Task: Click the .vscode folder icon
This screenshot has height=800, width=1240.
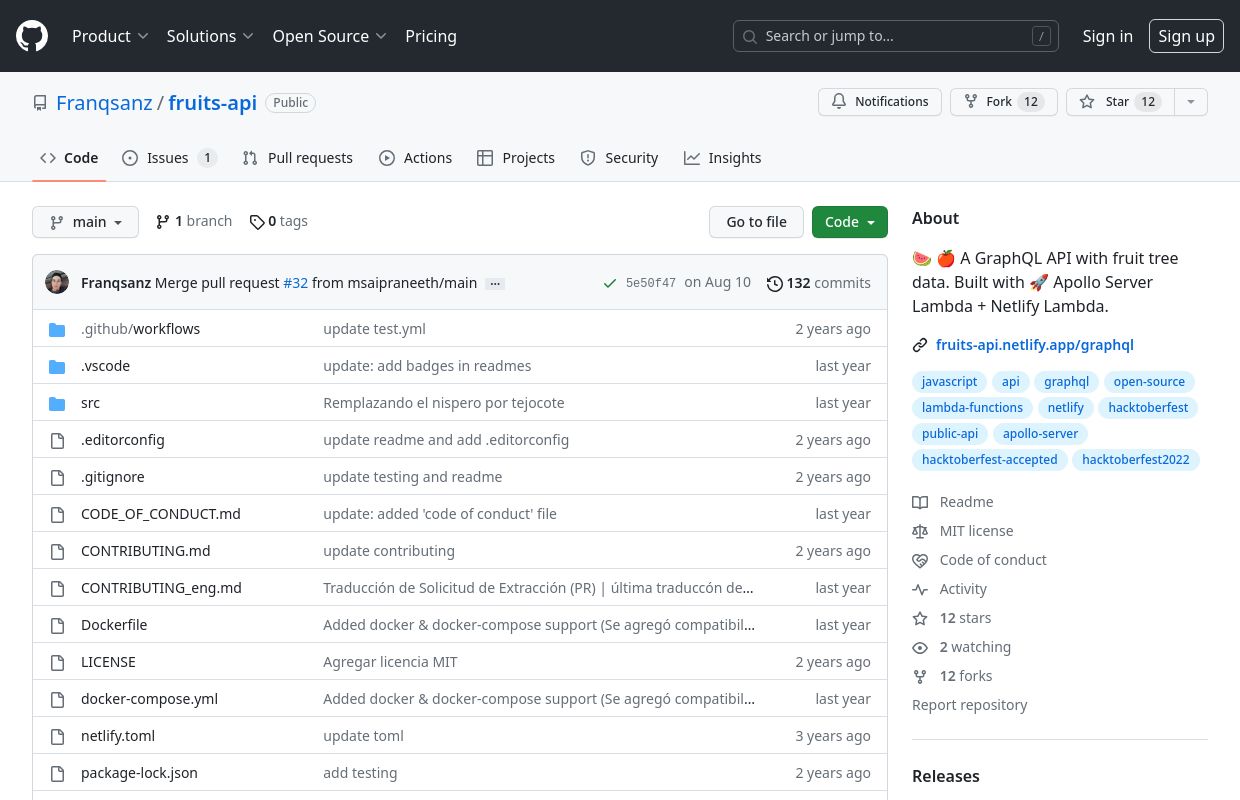Action: point(57,367)
